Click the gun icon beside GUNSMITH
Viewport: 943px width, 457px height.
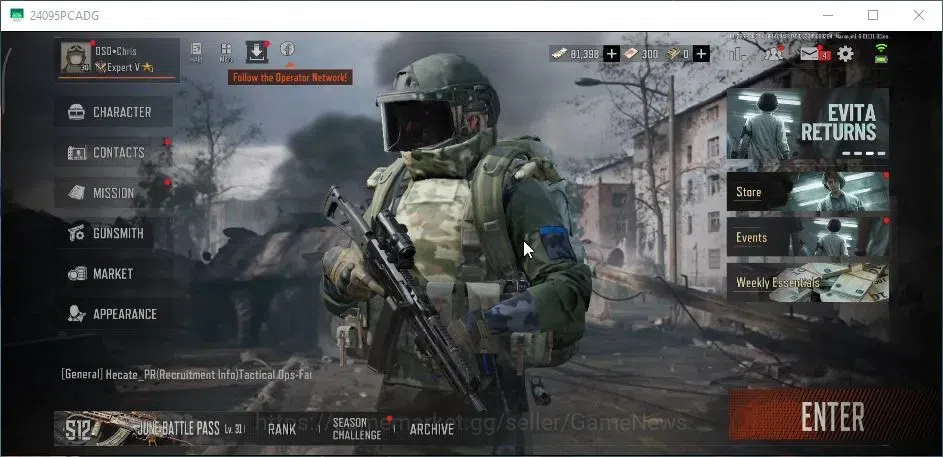[x=76, y=233]
